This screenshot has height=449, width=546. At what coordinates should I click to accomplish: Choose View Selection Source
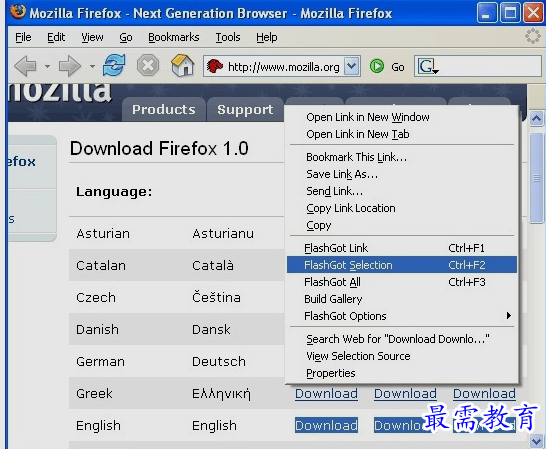[x=401, y=356]
